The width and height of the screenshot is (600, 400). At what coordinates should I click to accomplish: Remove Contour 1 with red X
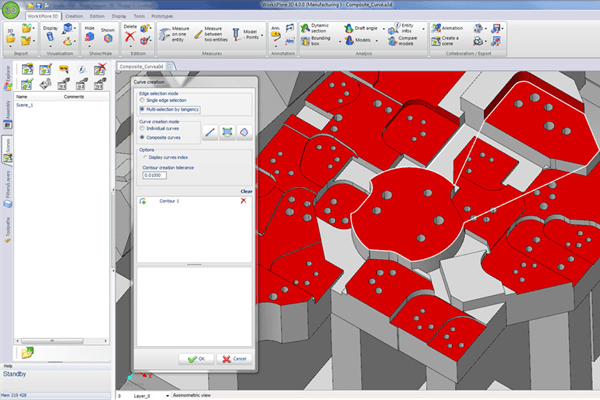point(243,201)
